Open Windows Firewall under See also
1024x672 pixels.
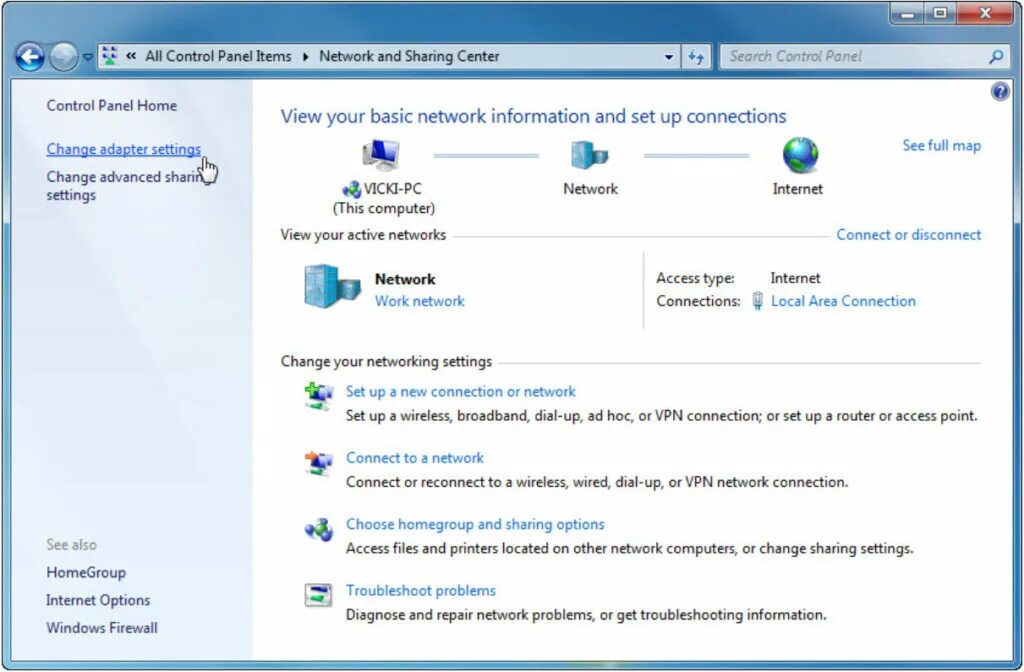(x=102, y=628)
